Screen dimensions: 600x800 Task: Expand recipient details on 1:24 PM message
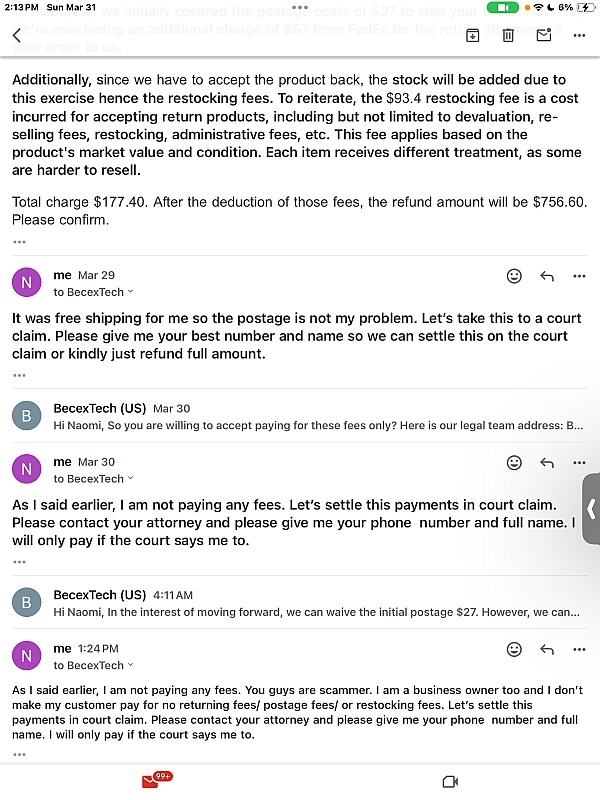pos(131,665)
